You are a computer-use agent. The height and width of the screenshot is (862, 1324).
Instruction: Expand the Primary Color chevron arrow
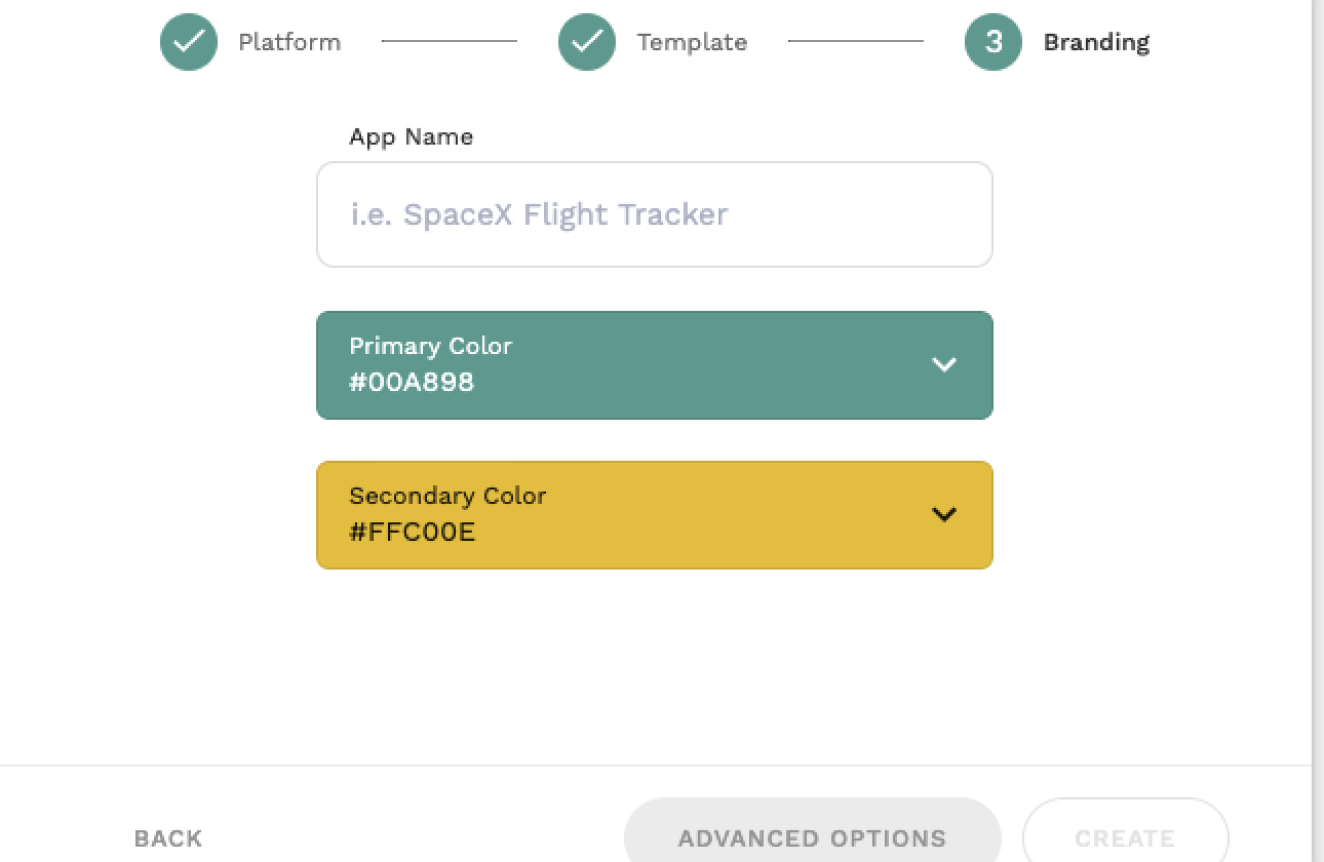tap(944, 365)
